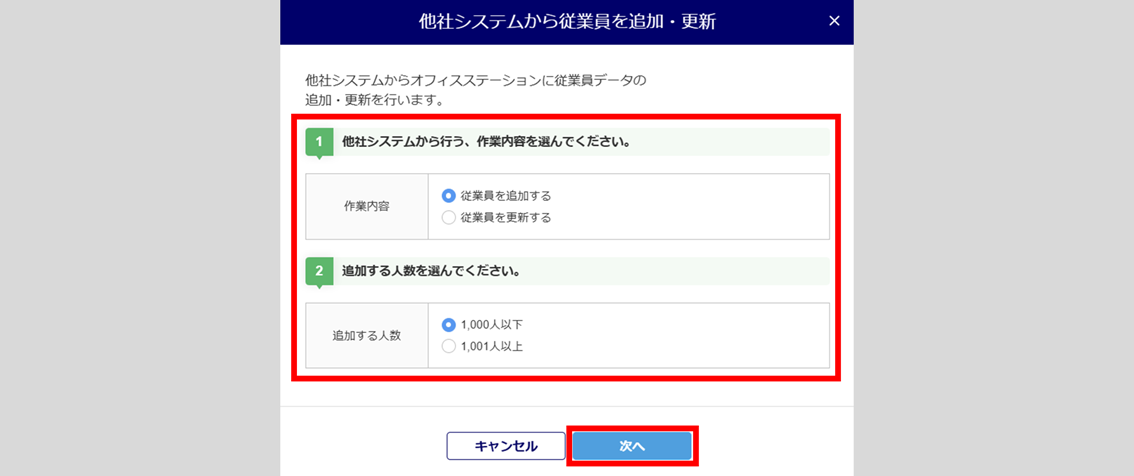Click the 追加する人数 row header cell
The image size is (1134, 476).
pyautogui.click(x=367, y=336)
